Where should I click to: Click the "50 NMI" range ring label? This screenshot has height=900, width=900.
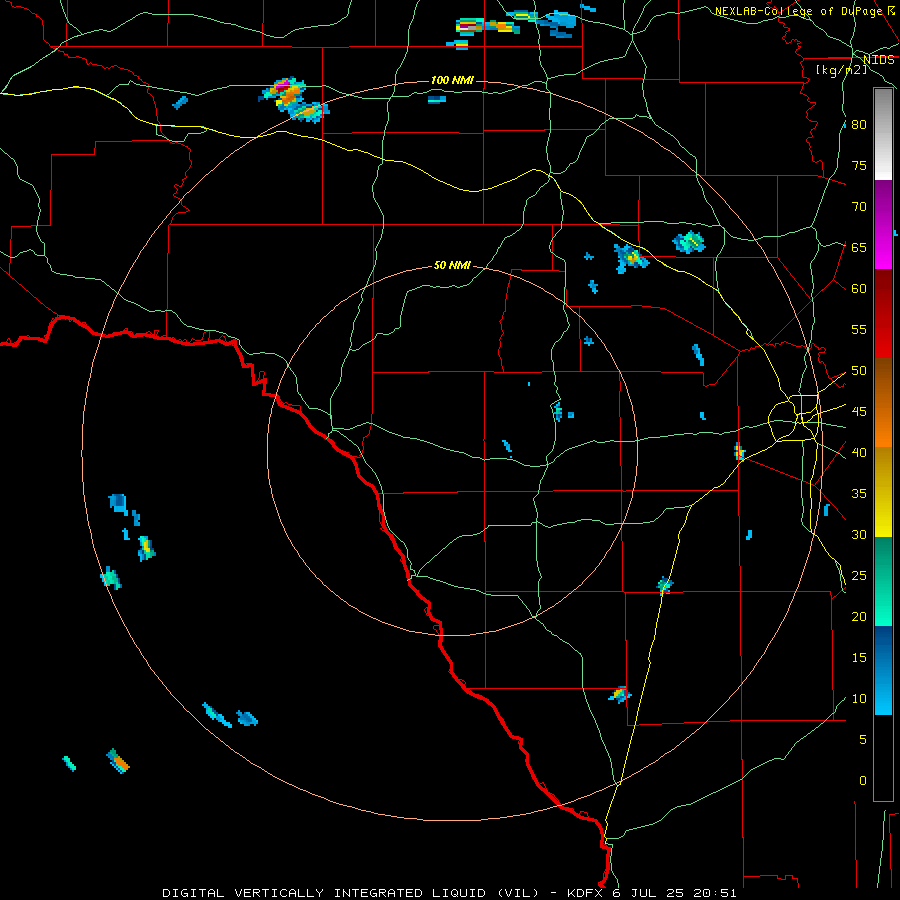452,265
